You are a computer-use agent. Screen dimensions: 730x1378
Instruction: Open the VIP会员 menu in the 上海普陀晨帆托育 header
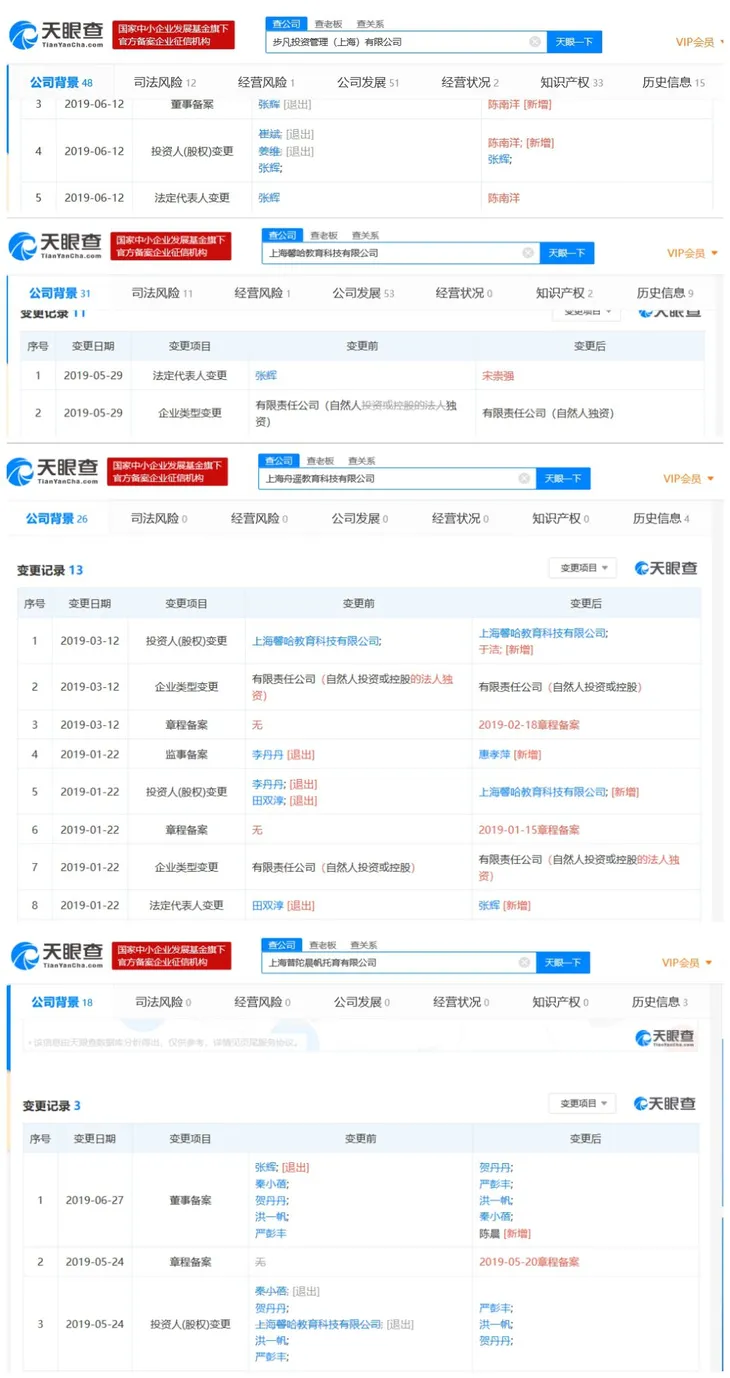tap(688, 963)
